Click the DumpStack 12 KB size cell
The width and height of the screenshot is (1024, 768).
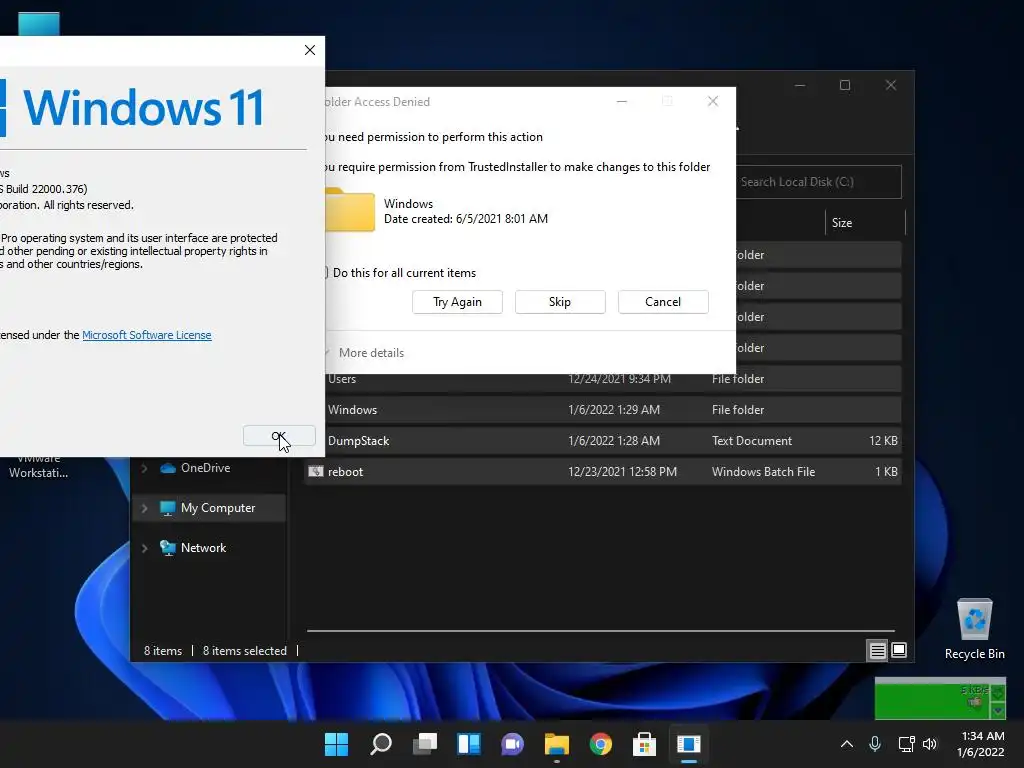point(883,441)
